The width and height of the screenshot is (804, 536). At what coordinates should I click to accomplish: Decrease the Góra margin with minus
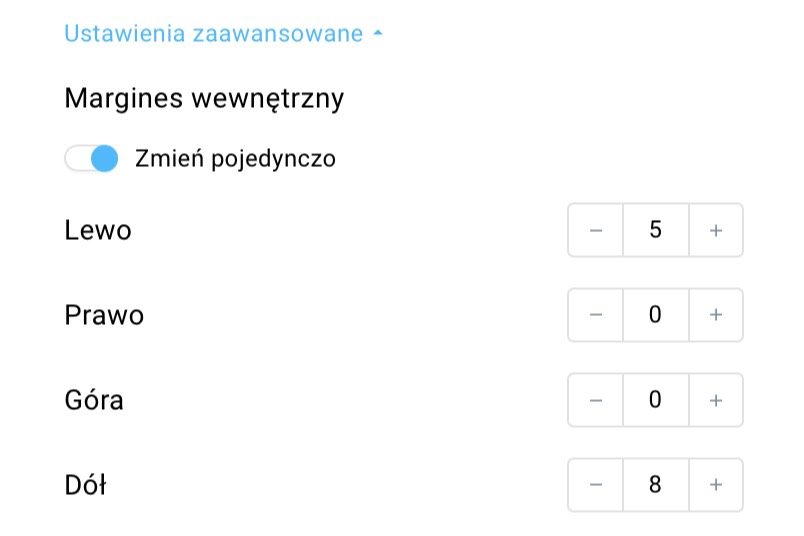pyautogui.click(x=595, y=400)
